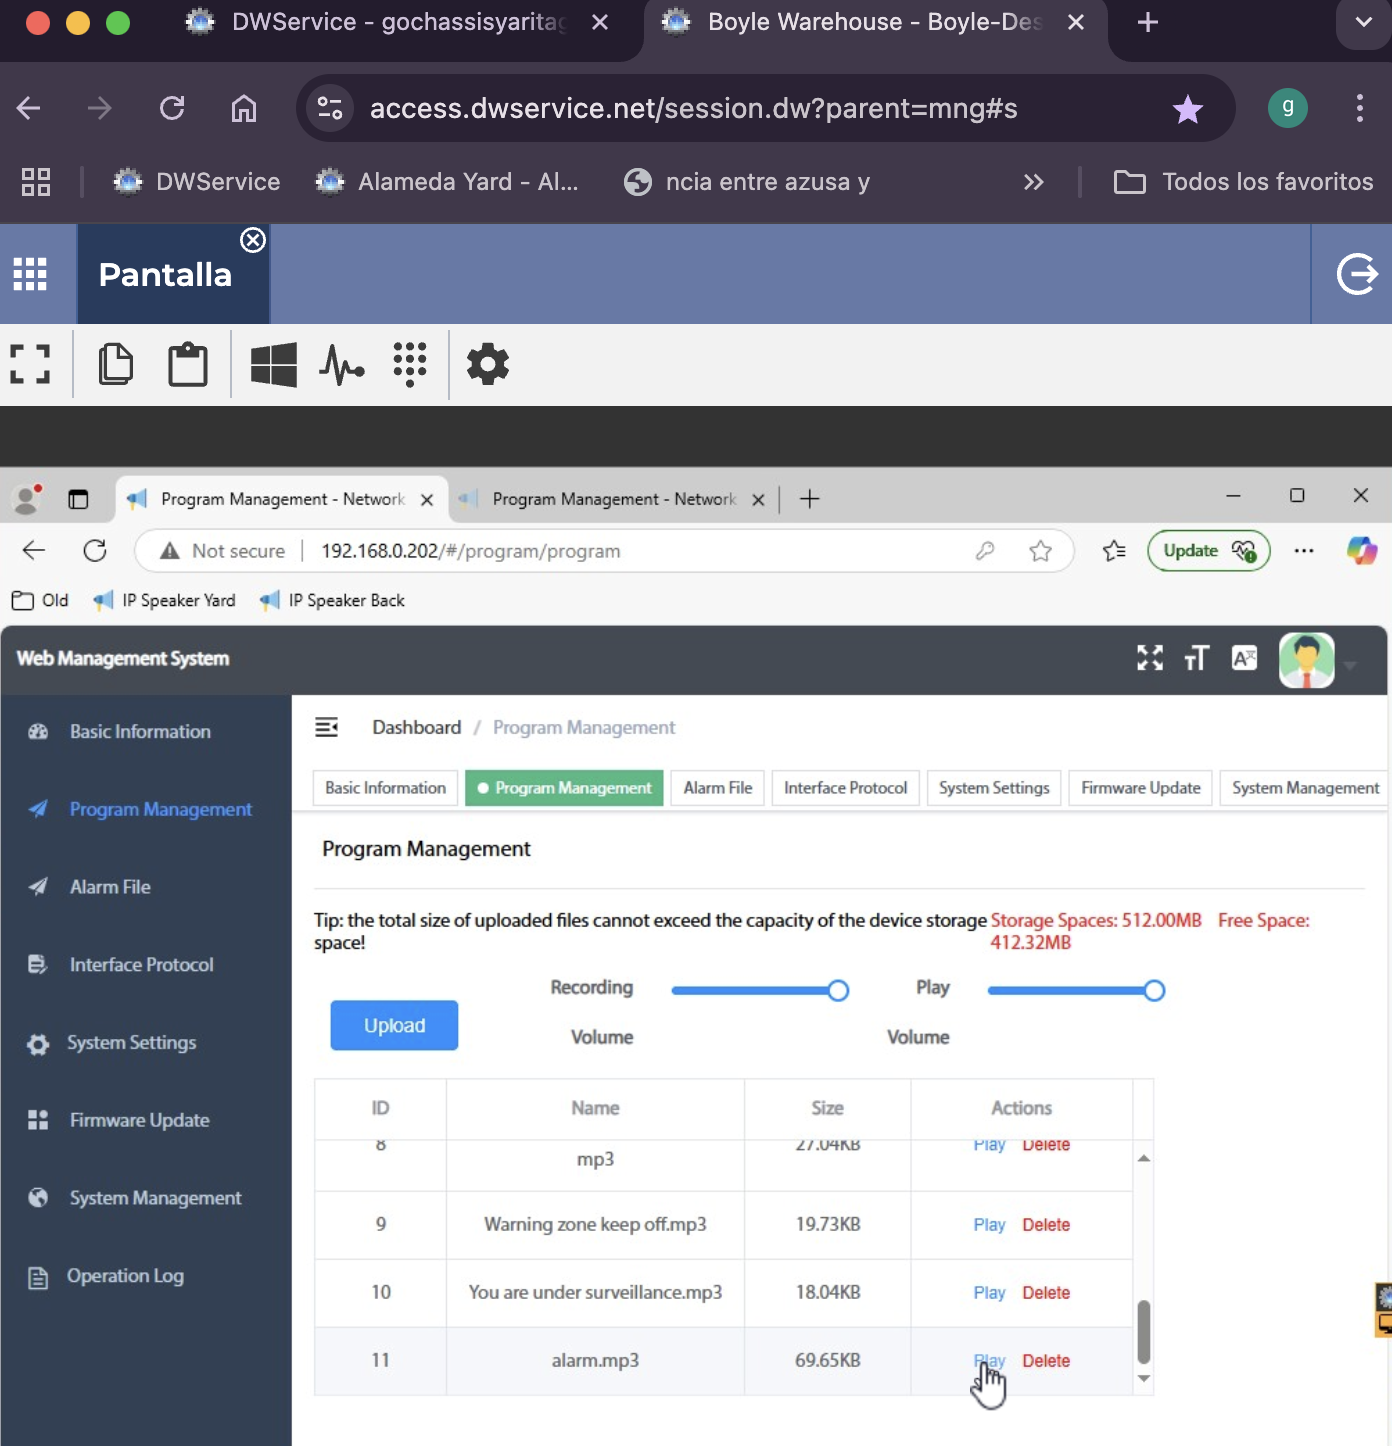The image size is (1392, 1446).
Task: Click the Edge Update button
Action: pyautogui.click(x=1209, y=551)
